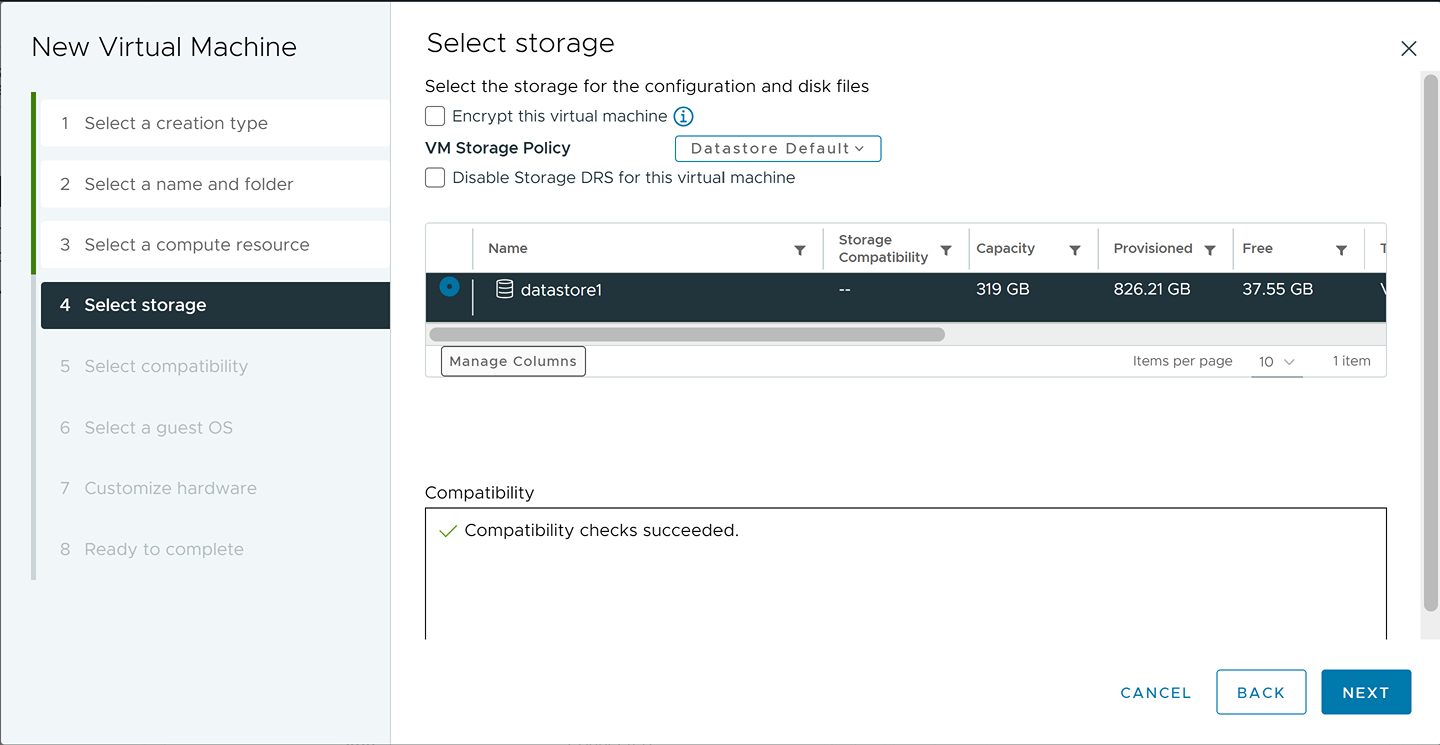Filter the Capacity column
Screen dimensions: 1440x745
click(1074, 250)
